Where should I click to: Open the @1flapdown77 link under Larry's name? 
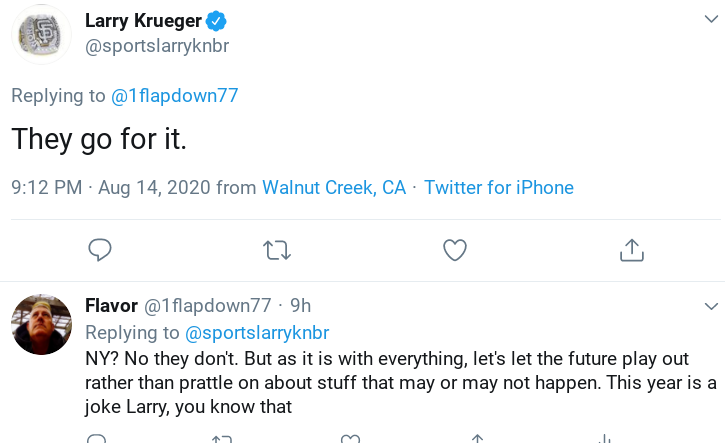point(175,96)
